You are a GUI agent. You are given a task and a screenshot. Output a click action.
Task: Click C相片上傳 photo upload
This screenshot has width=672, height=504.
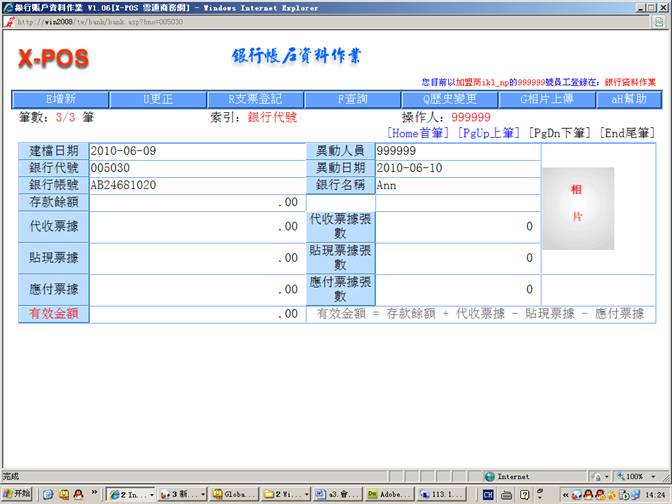pyautogui.click(x=548, y=100)
